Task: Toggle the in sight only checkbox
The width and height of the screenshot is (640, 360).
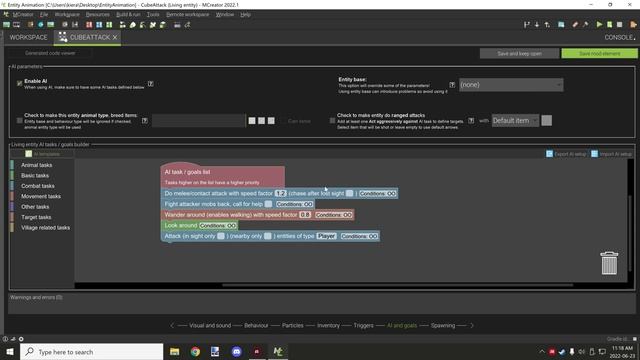Action: point(220,236)
